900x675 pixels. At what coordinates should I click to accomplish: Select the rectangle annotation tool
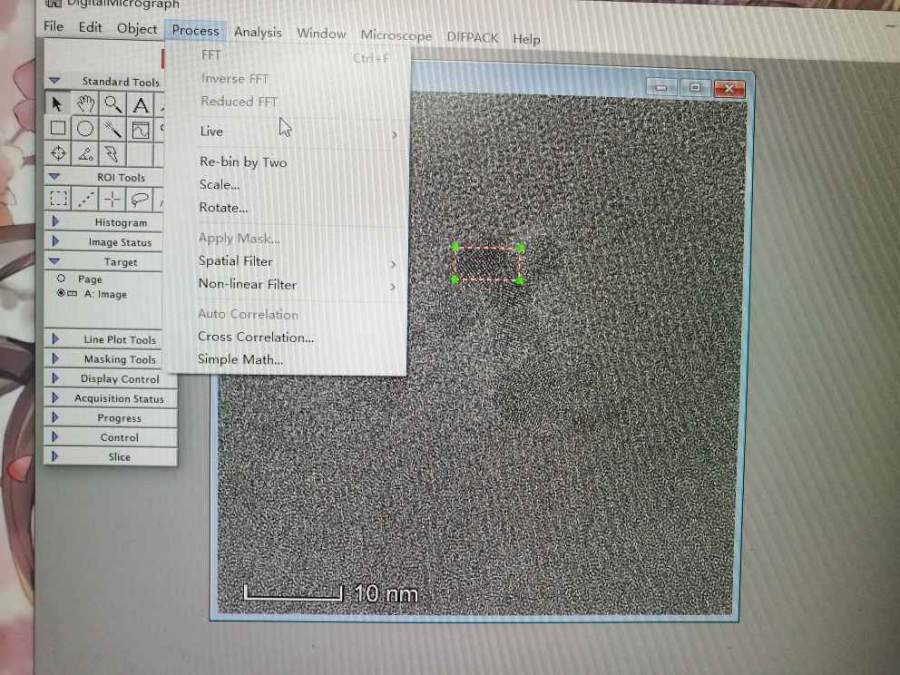pos(58,129)
